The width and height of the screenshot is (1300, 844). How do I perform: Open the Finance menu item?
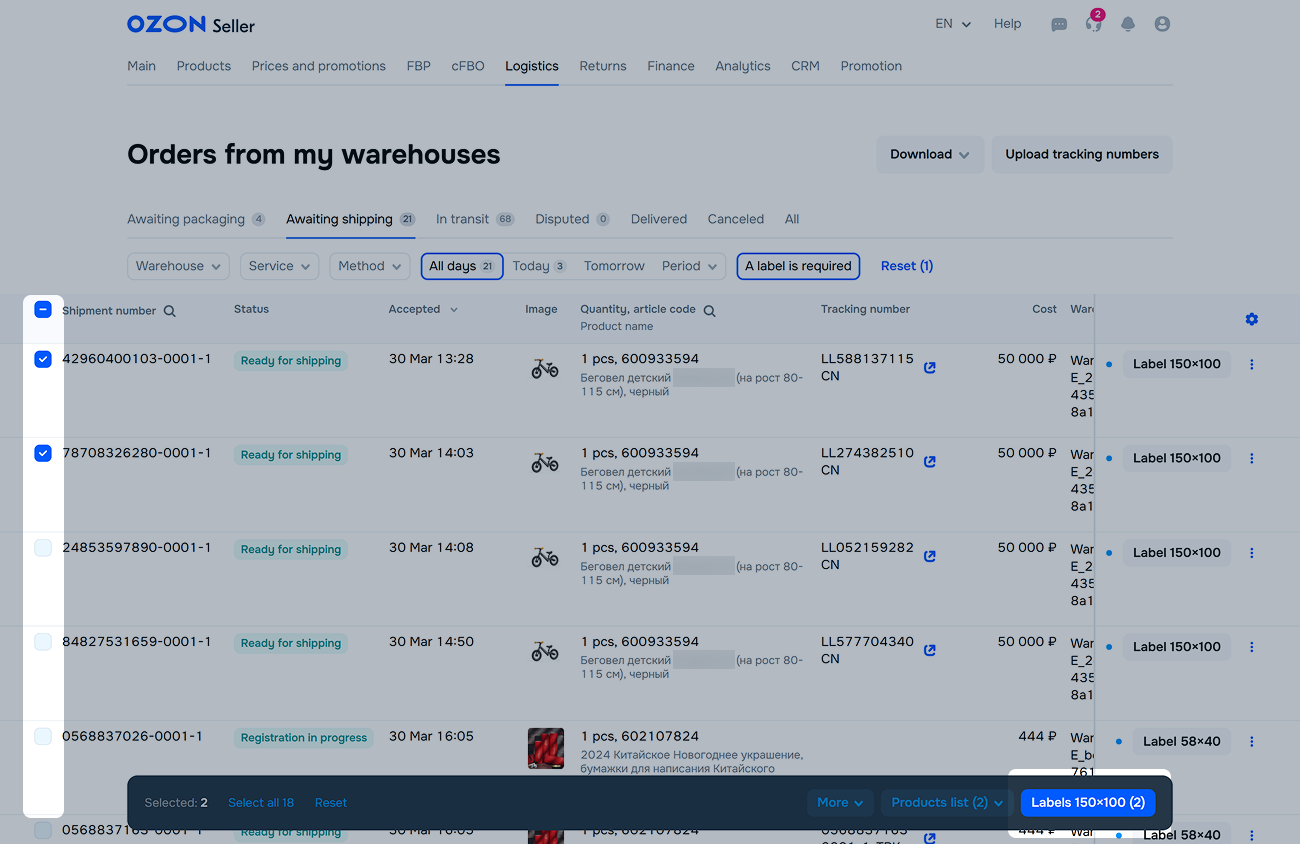(670, 66)
